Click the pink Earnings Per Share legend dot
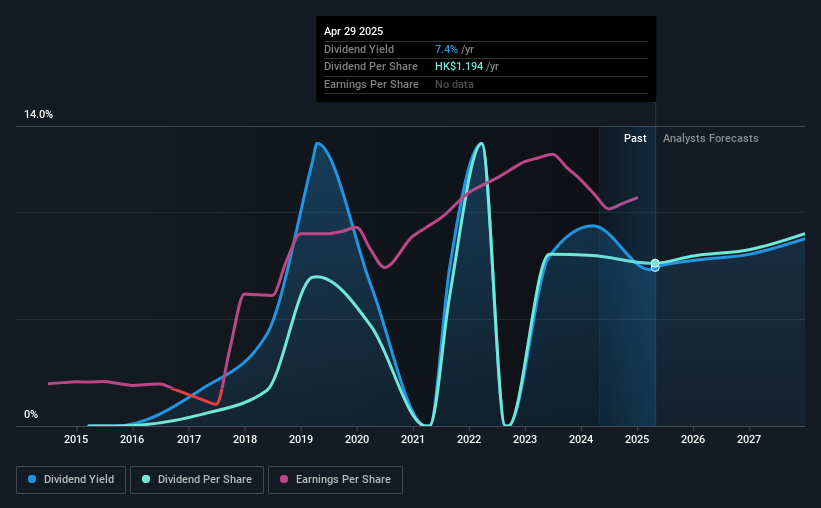821x508 pixels. (284, 479)
